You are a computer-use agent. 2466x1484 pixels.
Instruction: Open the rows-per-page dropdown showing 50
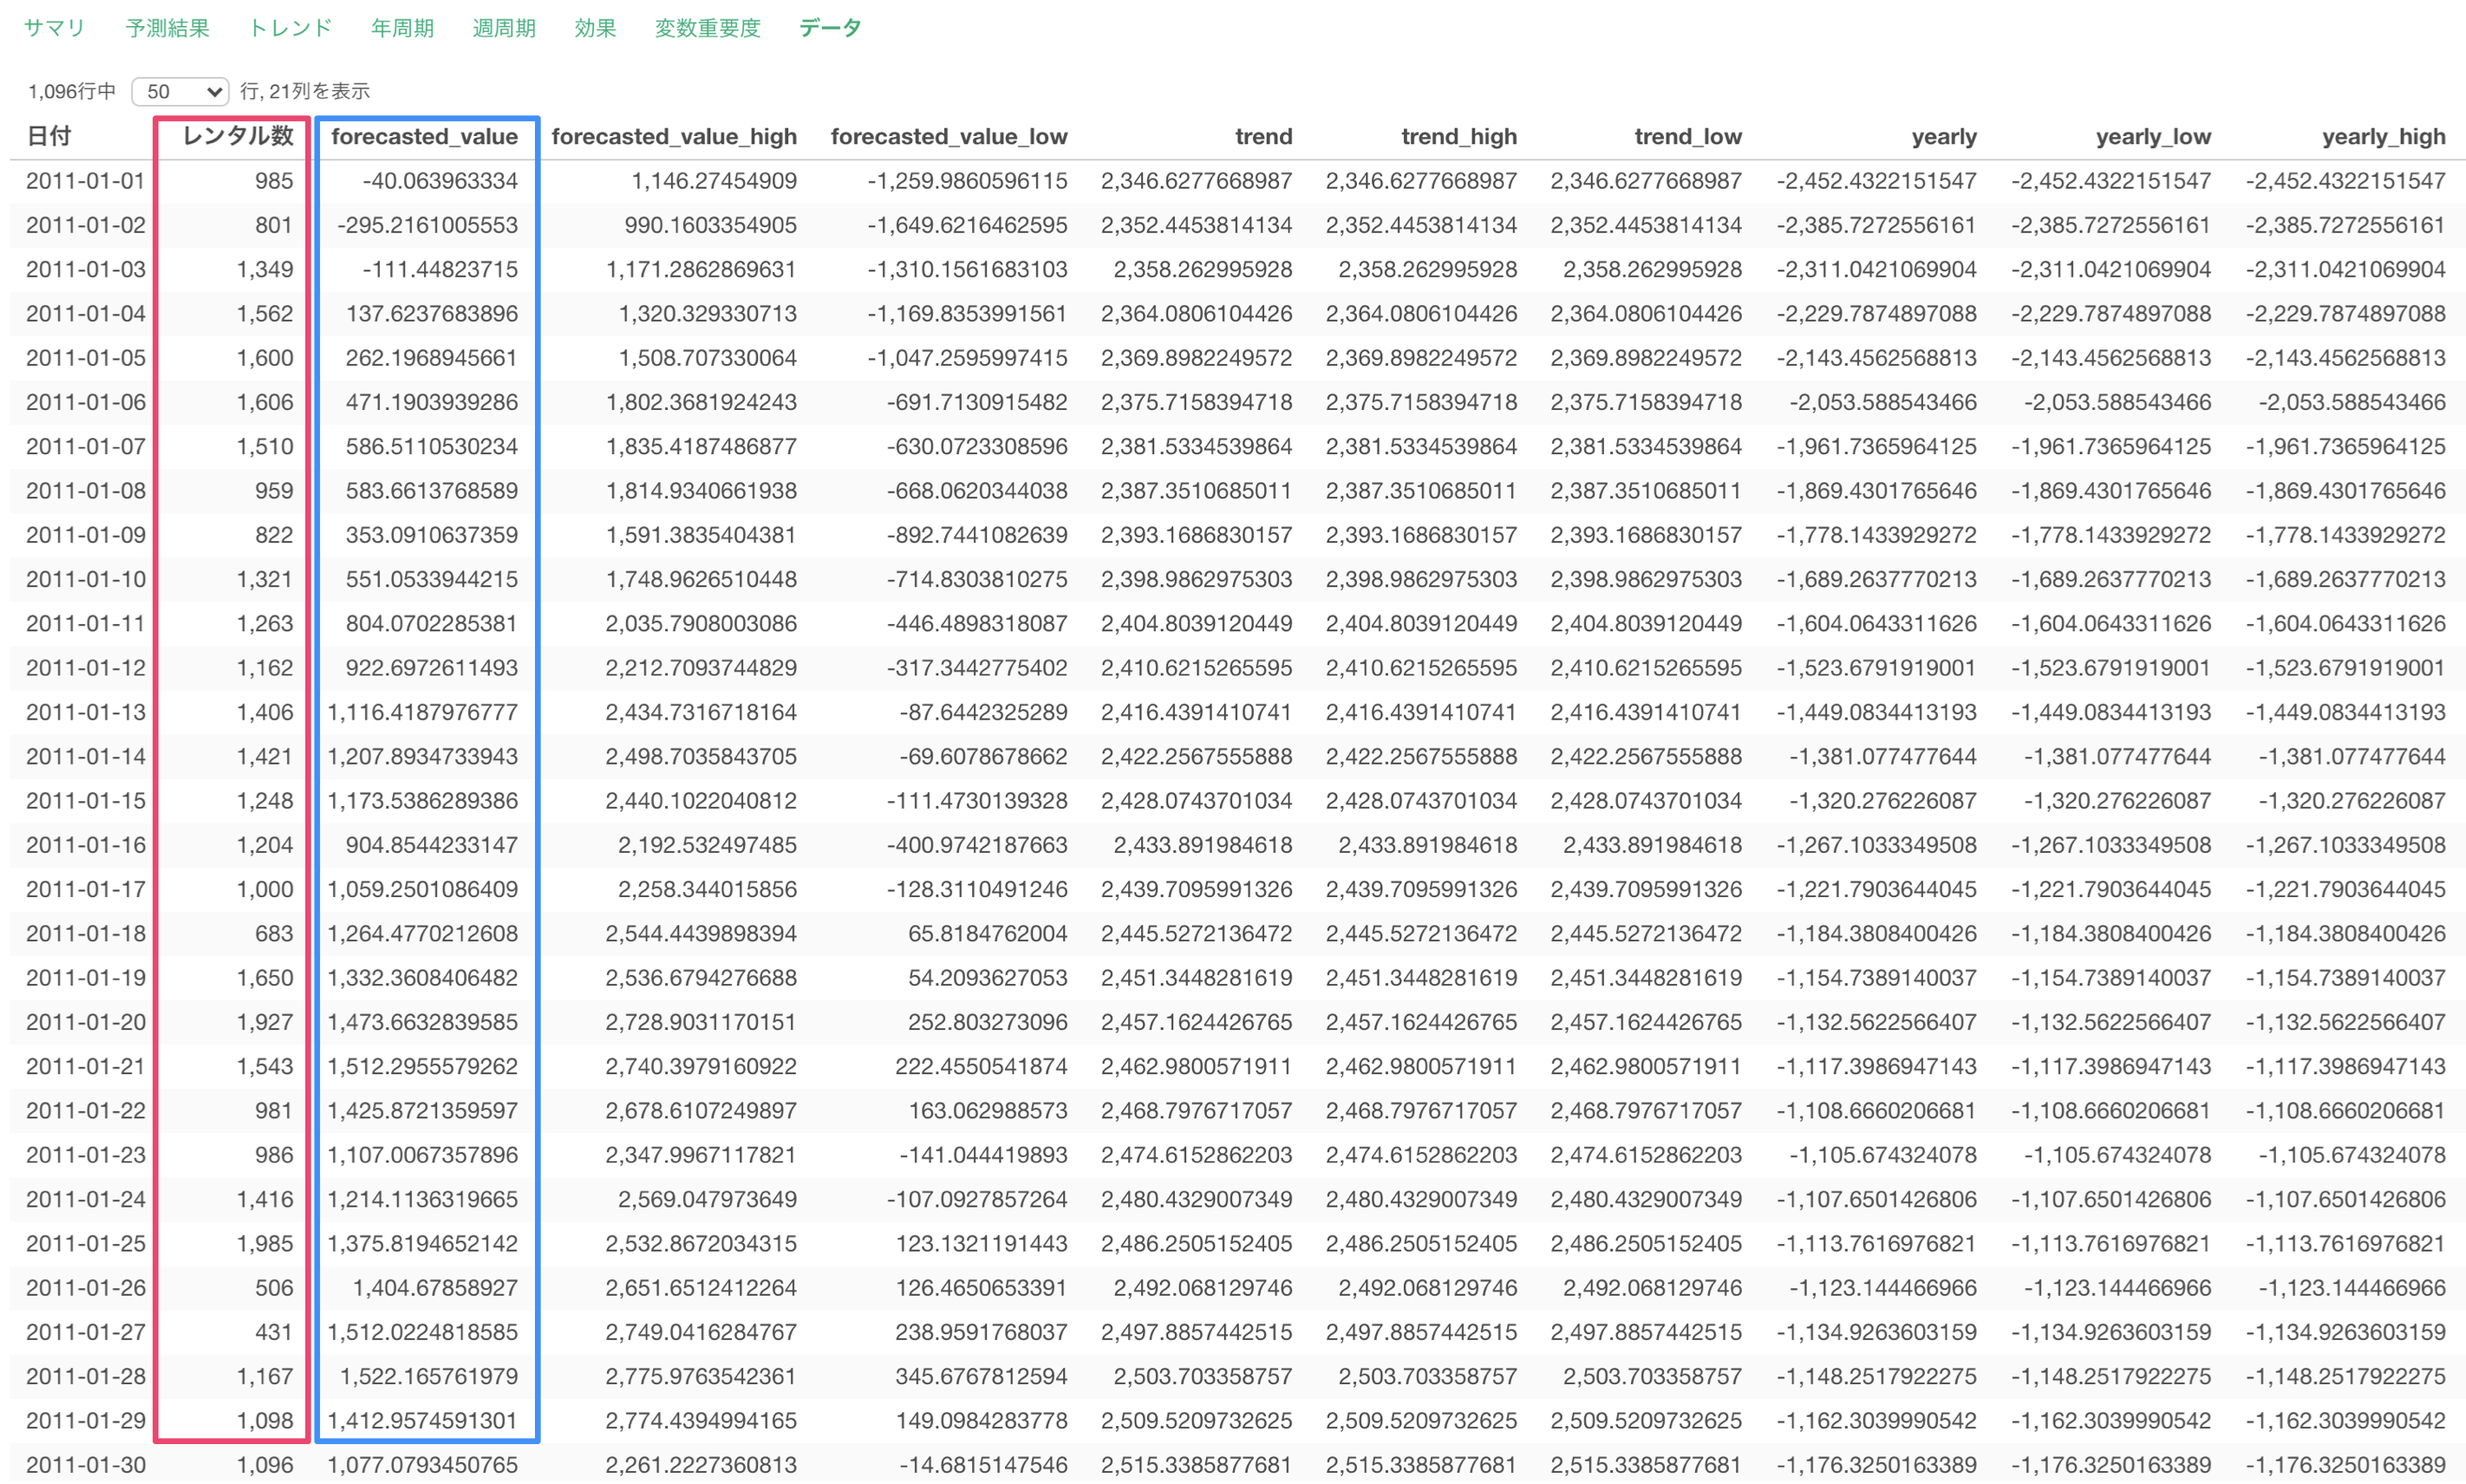click(x=180, y=92)
